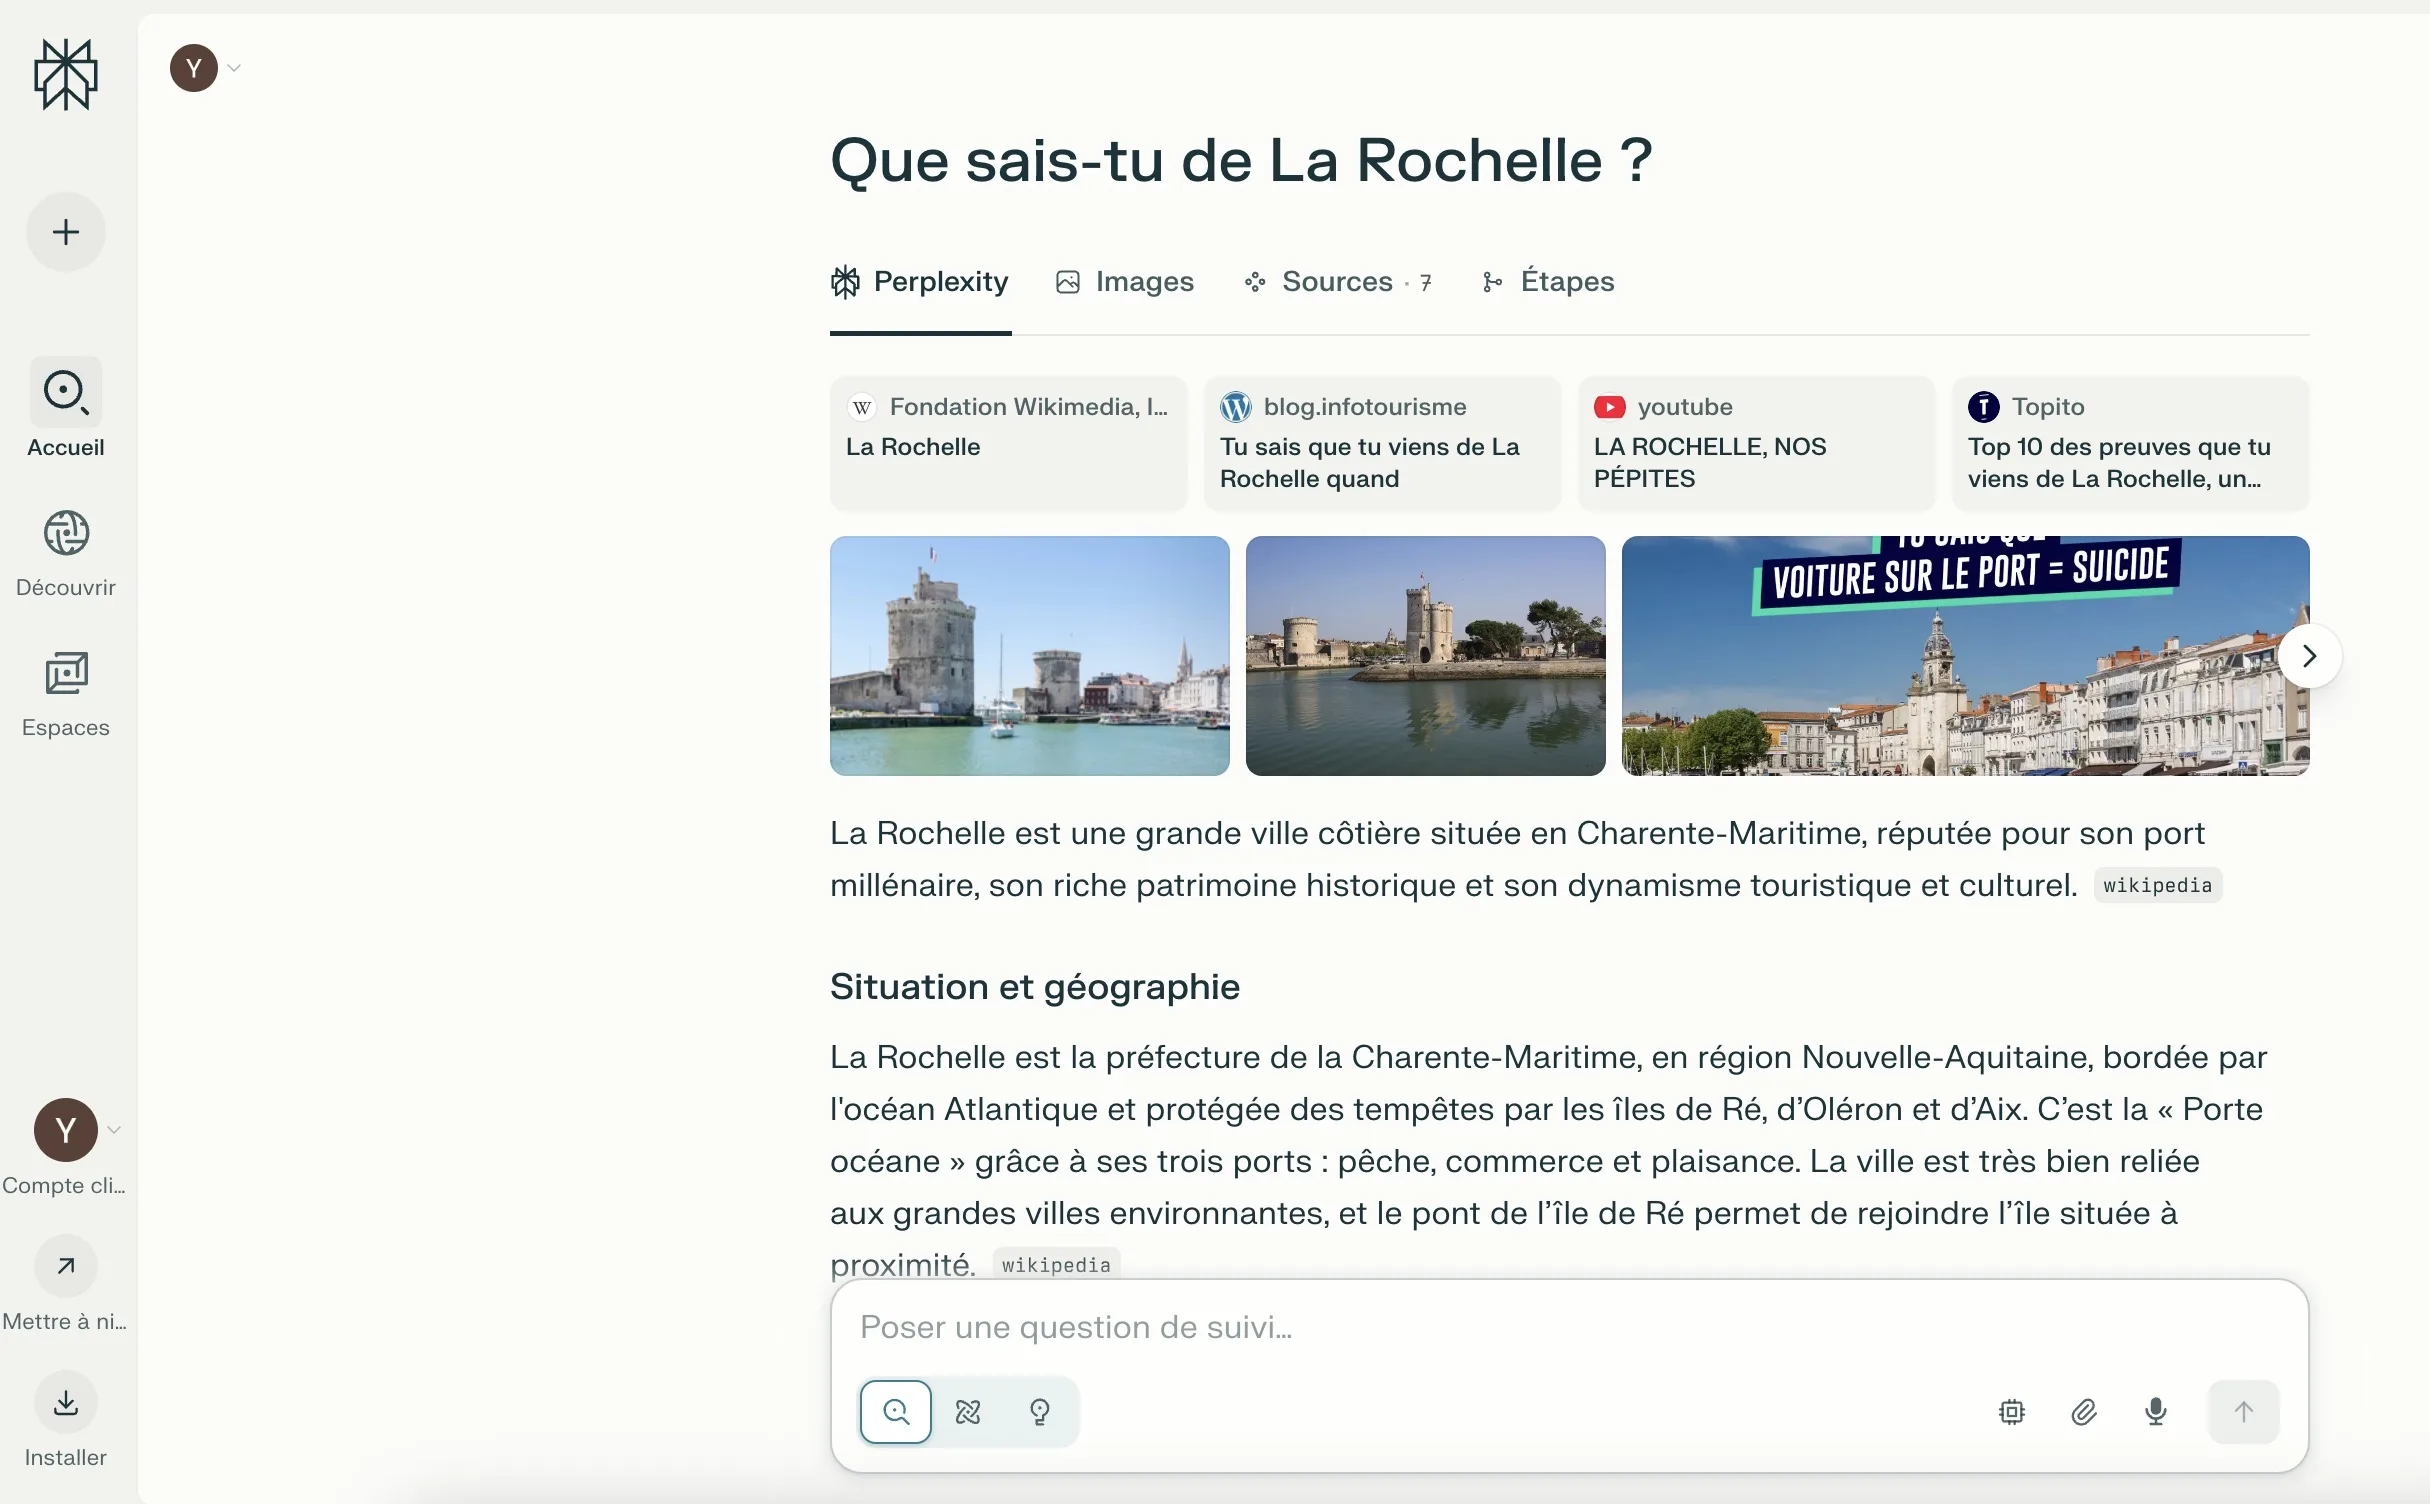Expand the sidebar account chevron
This screenshot has width=2430, height=1504.
114,1130
